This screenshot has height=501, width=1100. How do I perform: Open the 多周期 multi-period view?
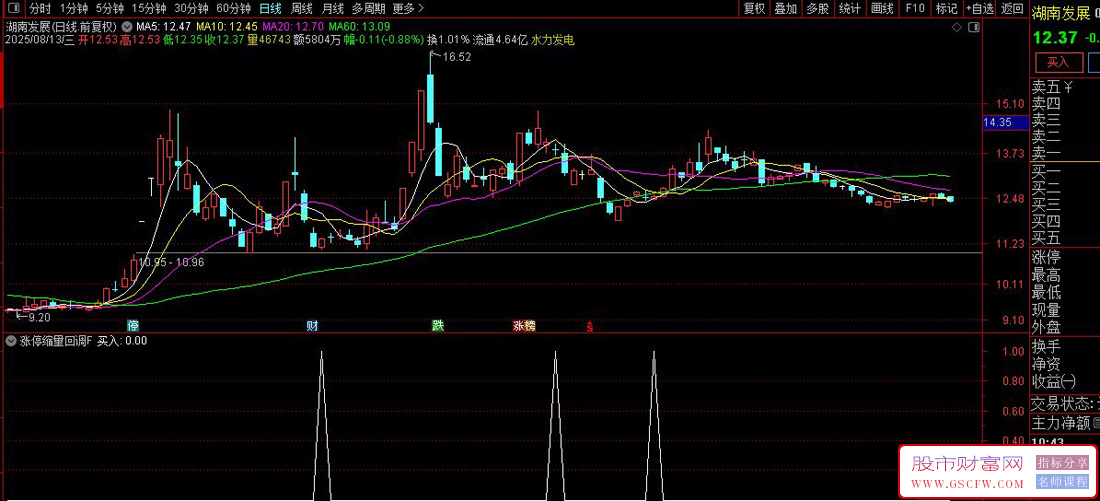coord(368,8)
